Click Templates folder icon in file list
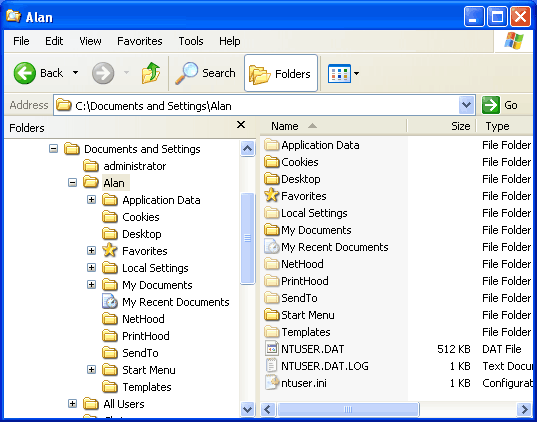The width and height of the screenshot is (537, 422). tap(272, 332)
